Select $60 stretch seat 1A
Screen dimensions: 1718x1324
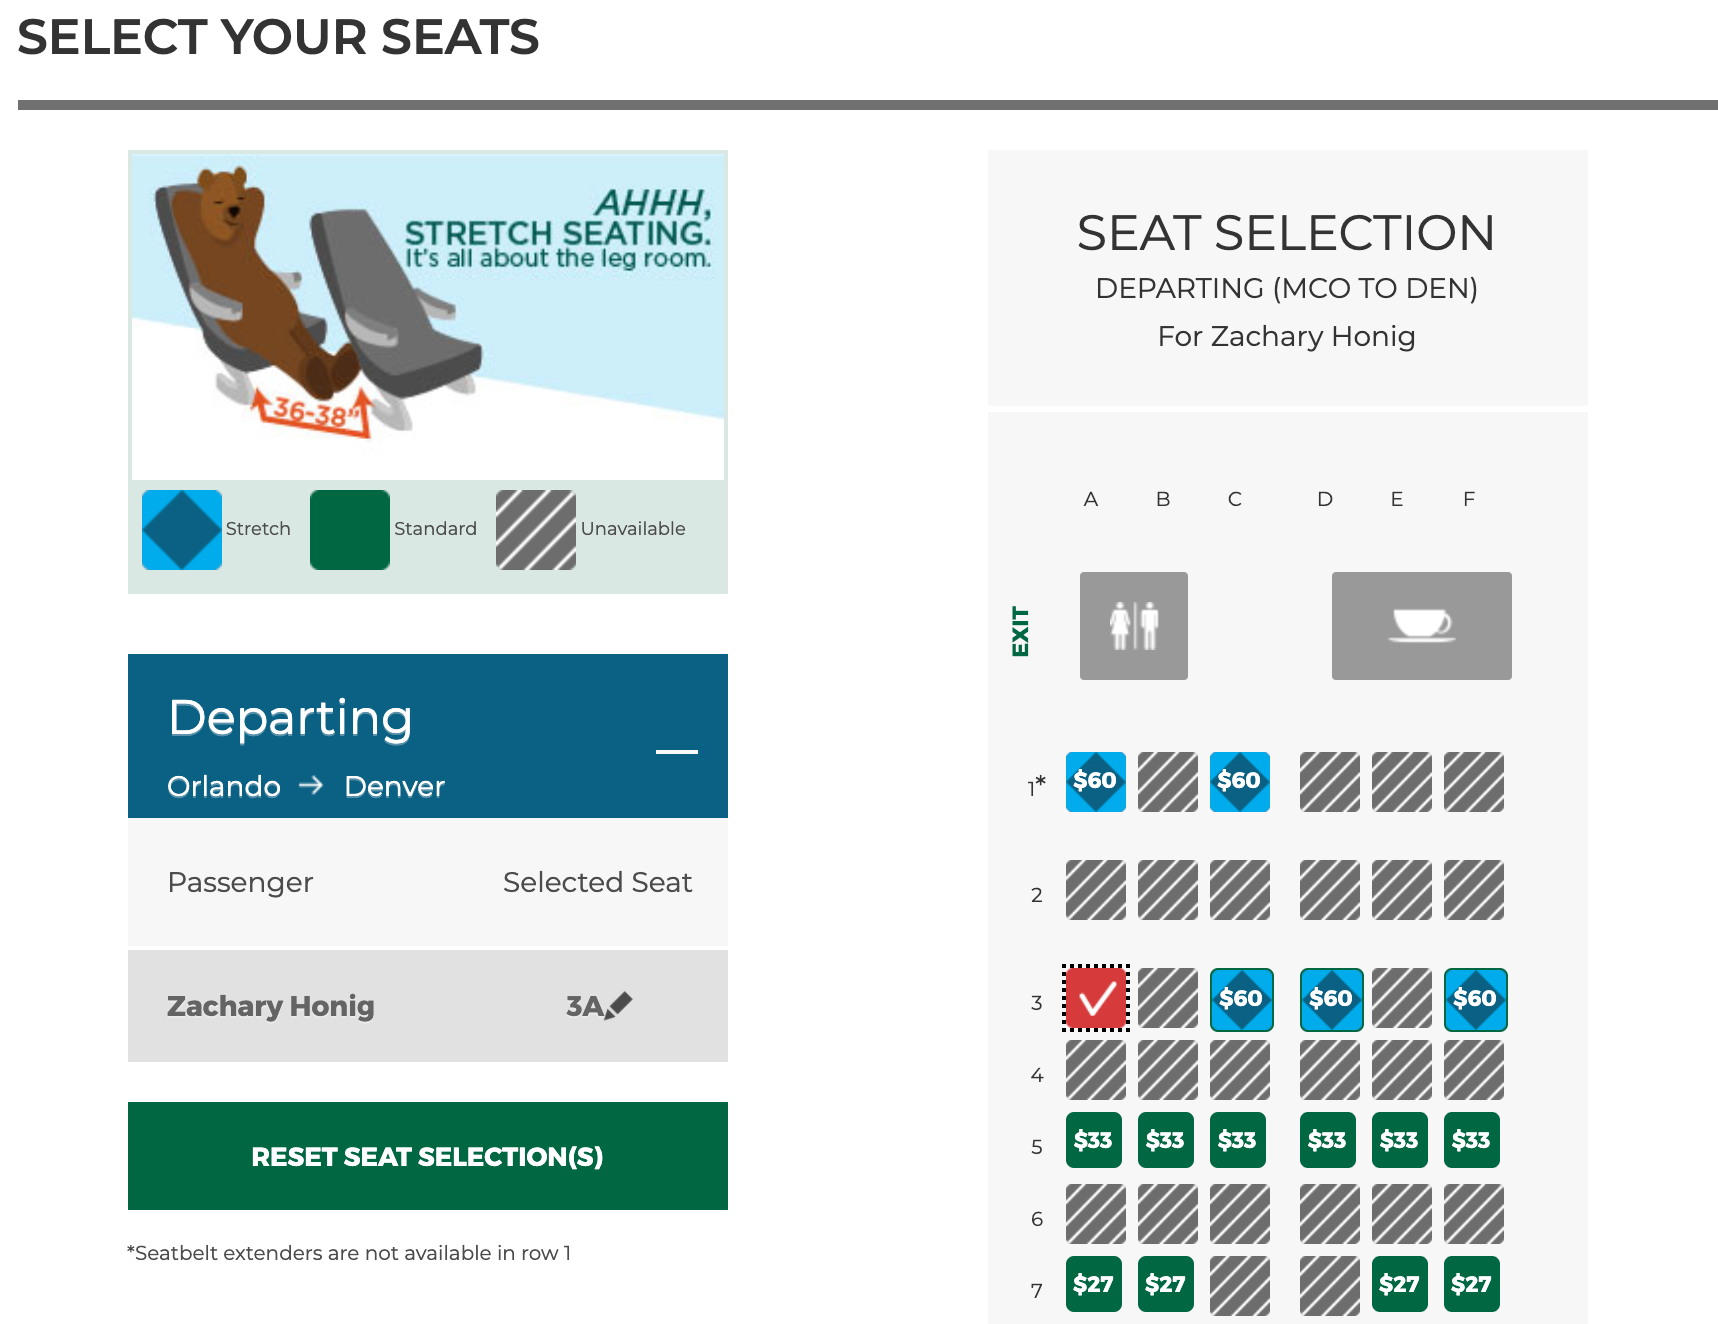(1095, 782)
